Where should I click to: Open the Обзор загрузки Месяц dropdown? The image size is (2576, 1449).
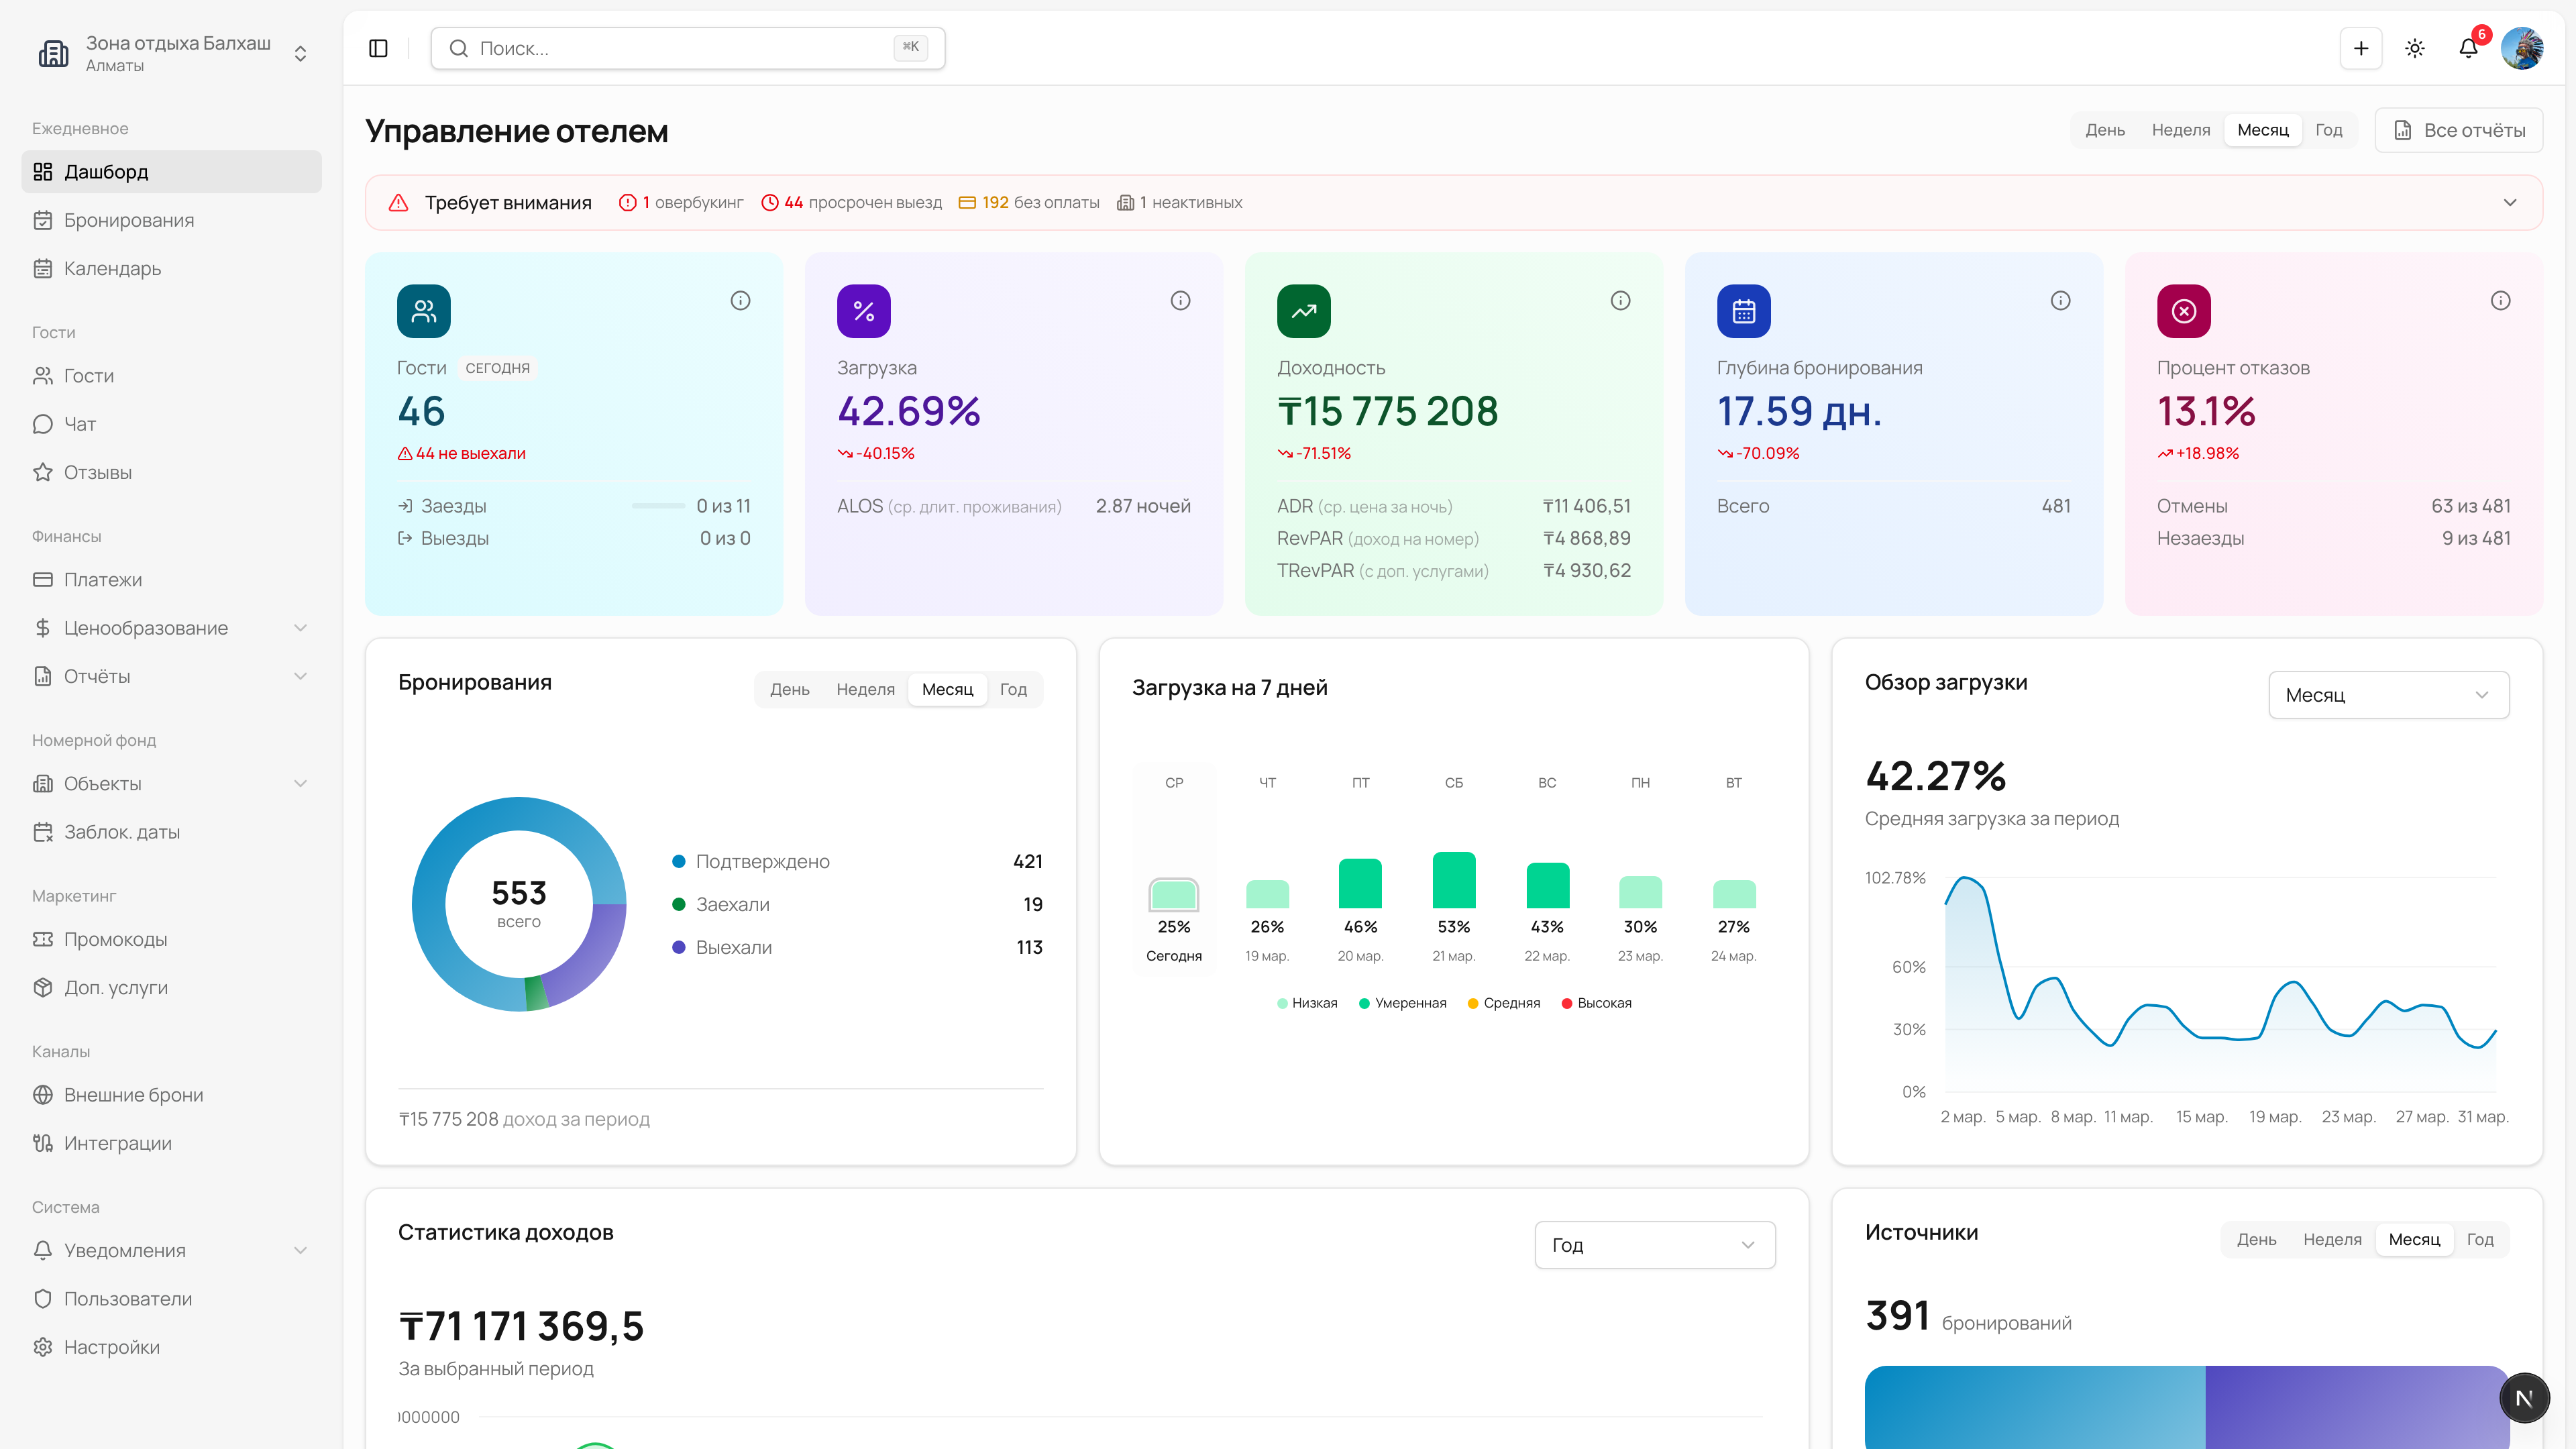point(2388,695)
